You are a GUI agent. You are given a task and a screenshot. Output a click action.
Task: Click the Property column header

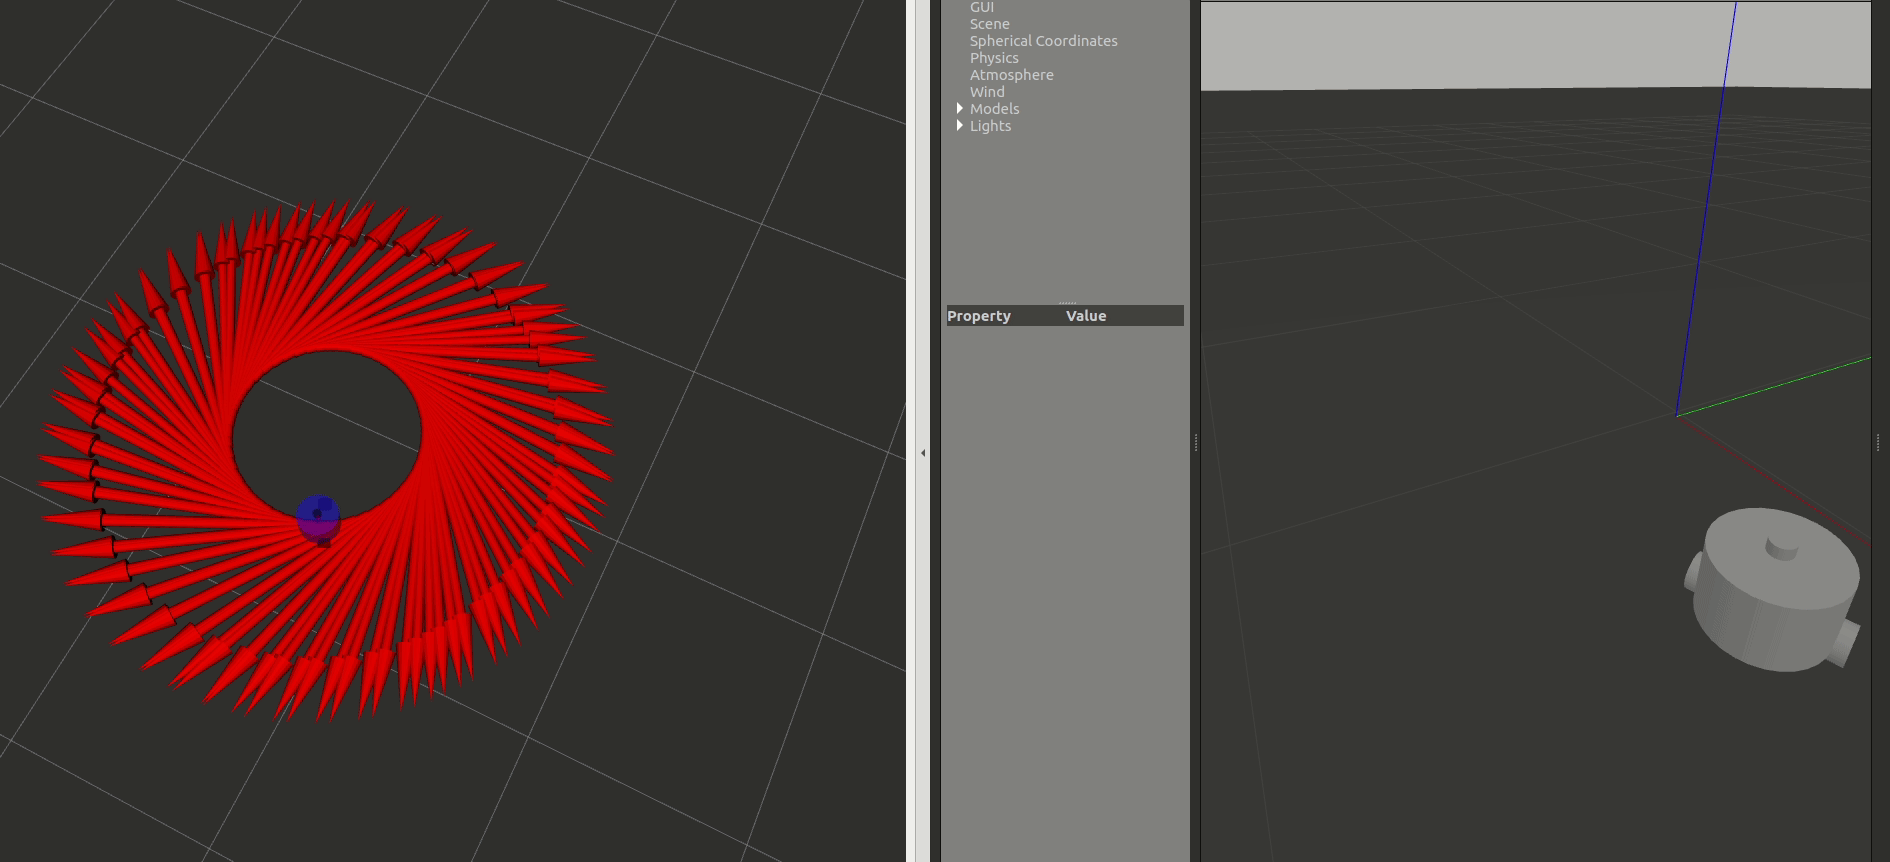tap(979, 316)
